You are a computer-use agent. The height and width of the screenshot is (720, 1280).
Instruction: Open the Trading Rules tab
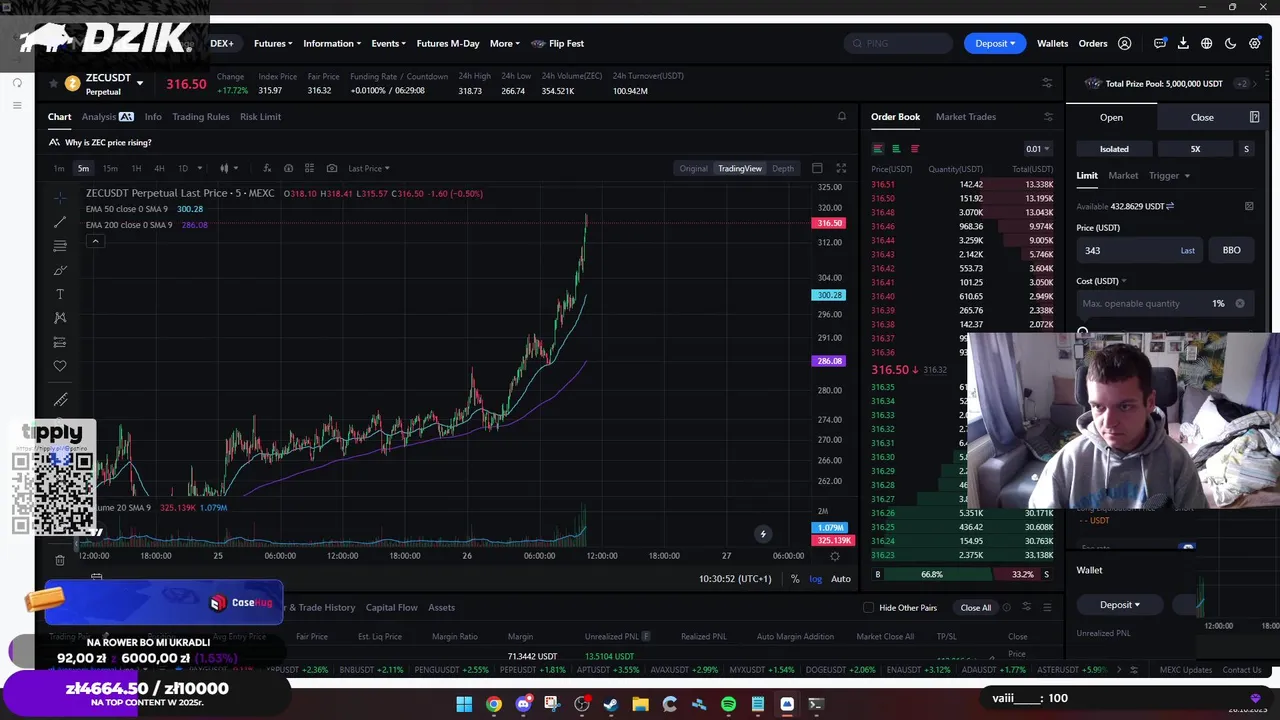(201, 117)
